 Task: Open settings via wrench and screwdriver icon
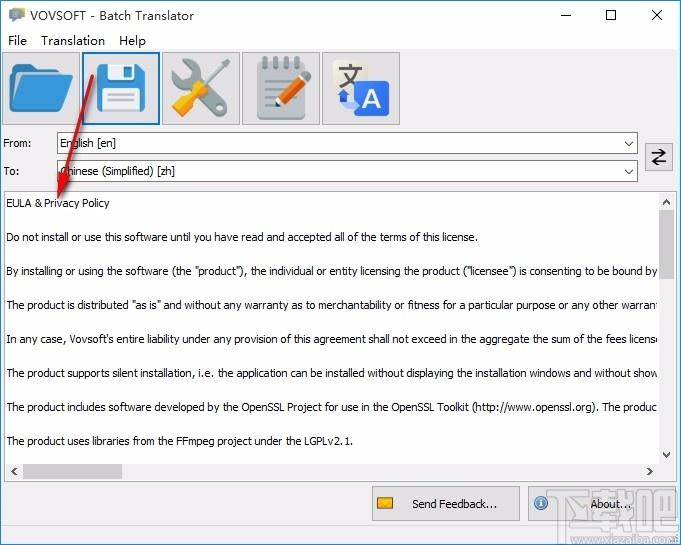pyautogui.click(x=201, y=88)
